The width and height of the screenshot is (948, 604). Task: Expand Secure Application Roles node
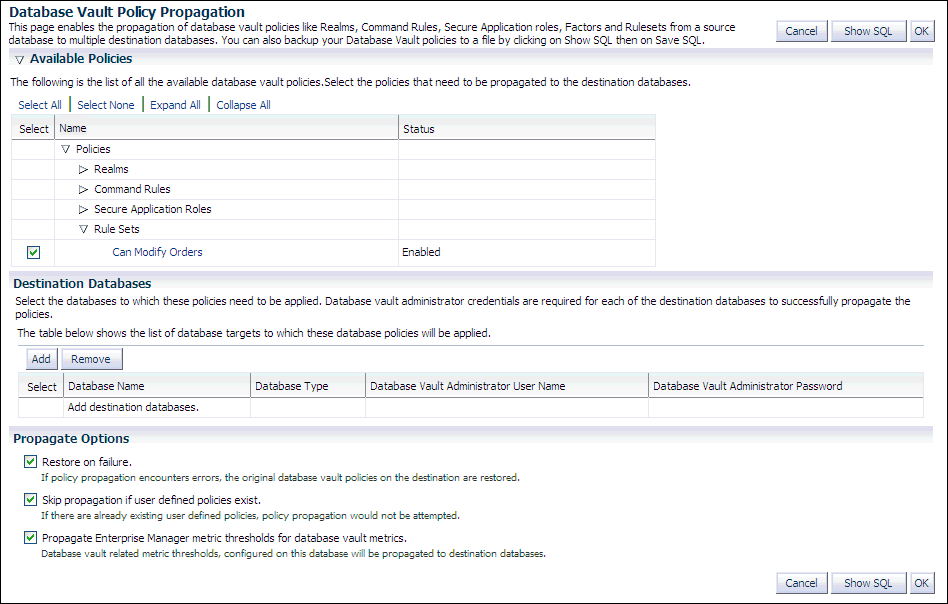[x=84, y=210]
